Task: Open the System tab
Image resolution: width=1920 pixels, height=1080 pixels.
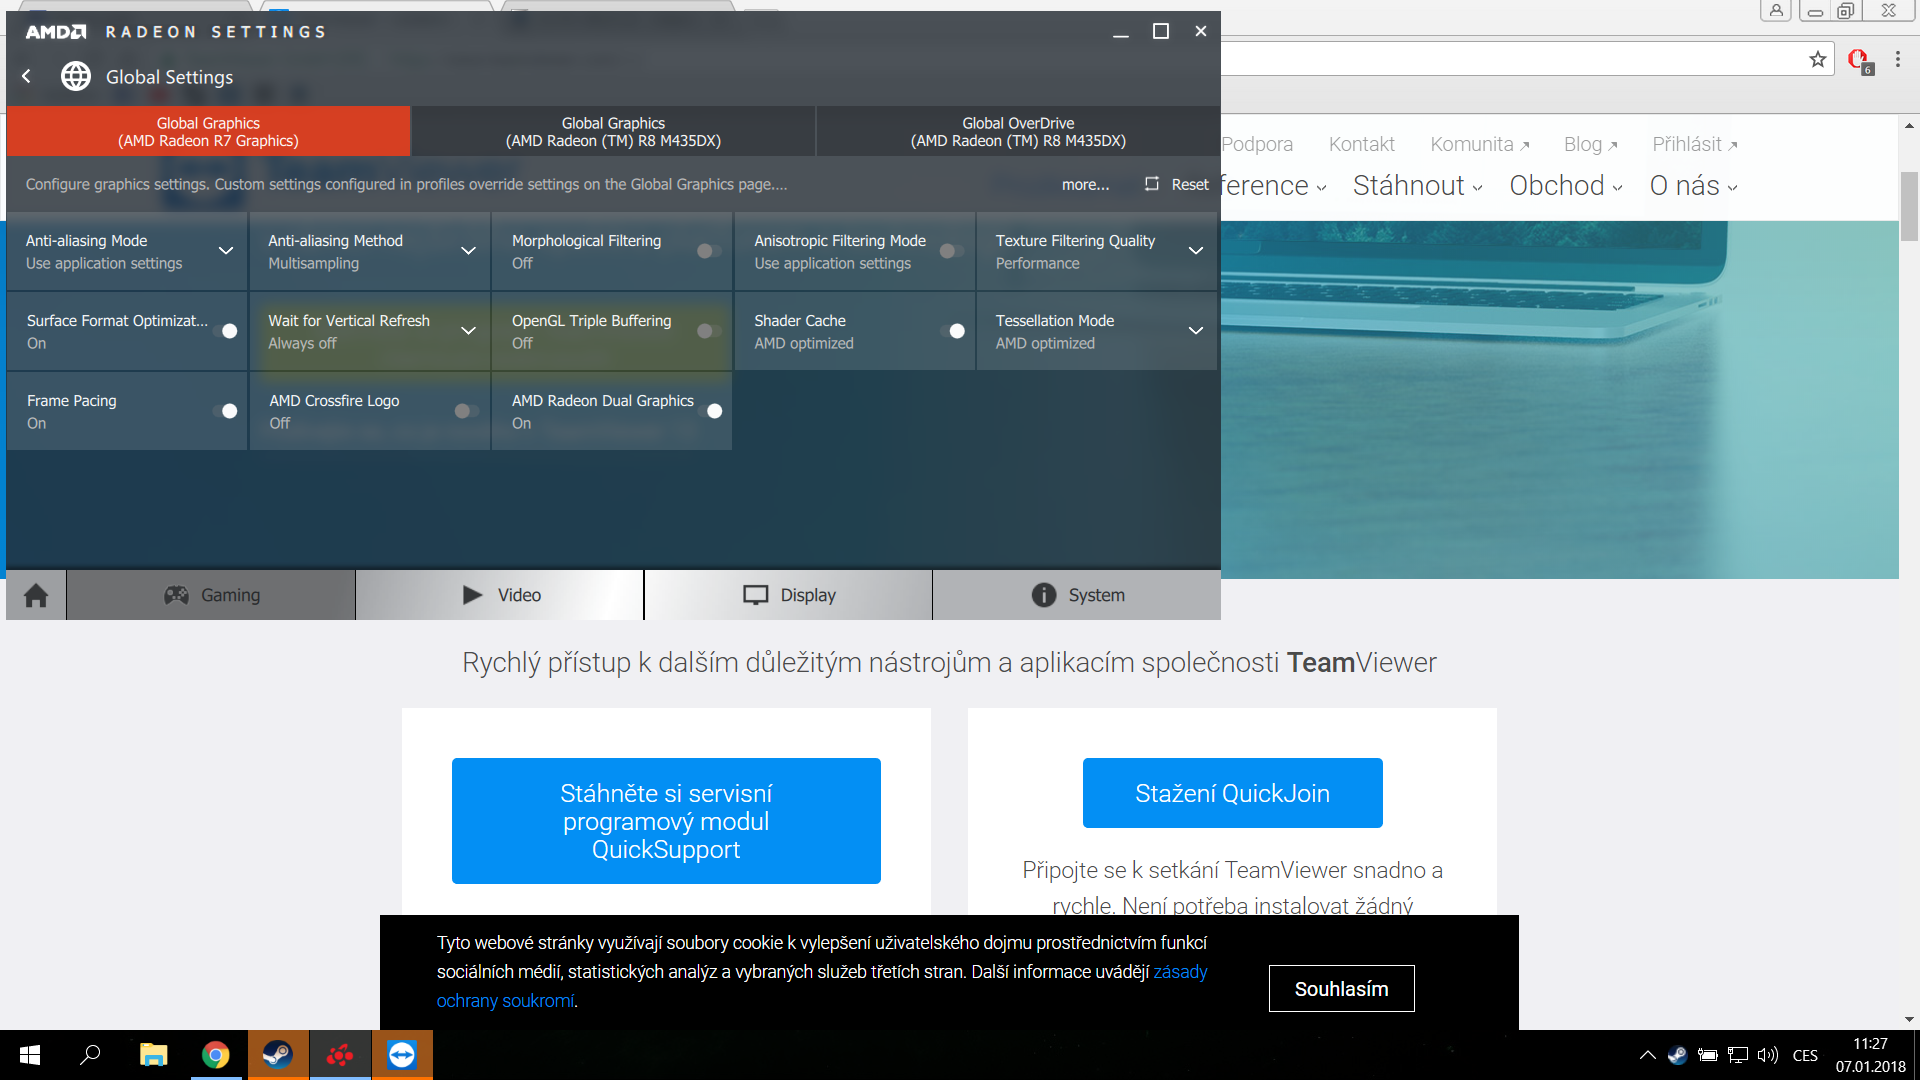Action: point(1077,595)
